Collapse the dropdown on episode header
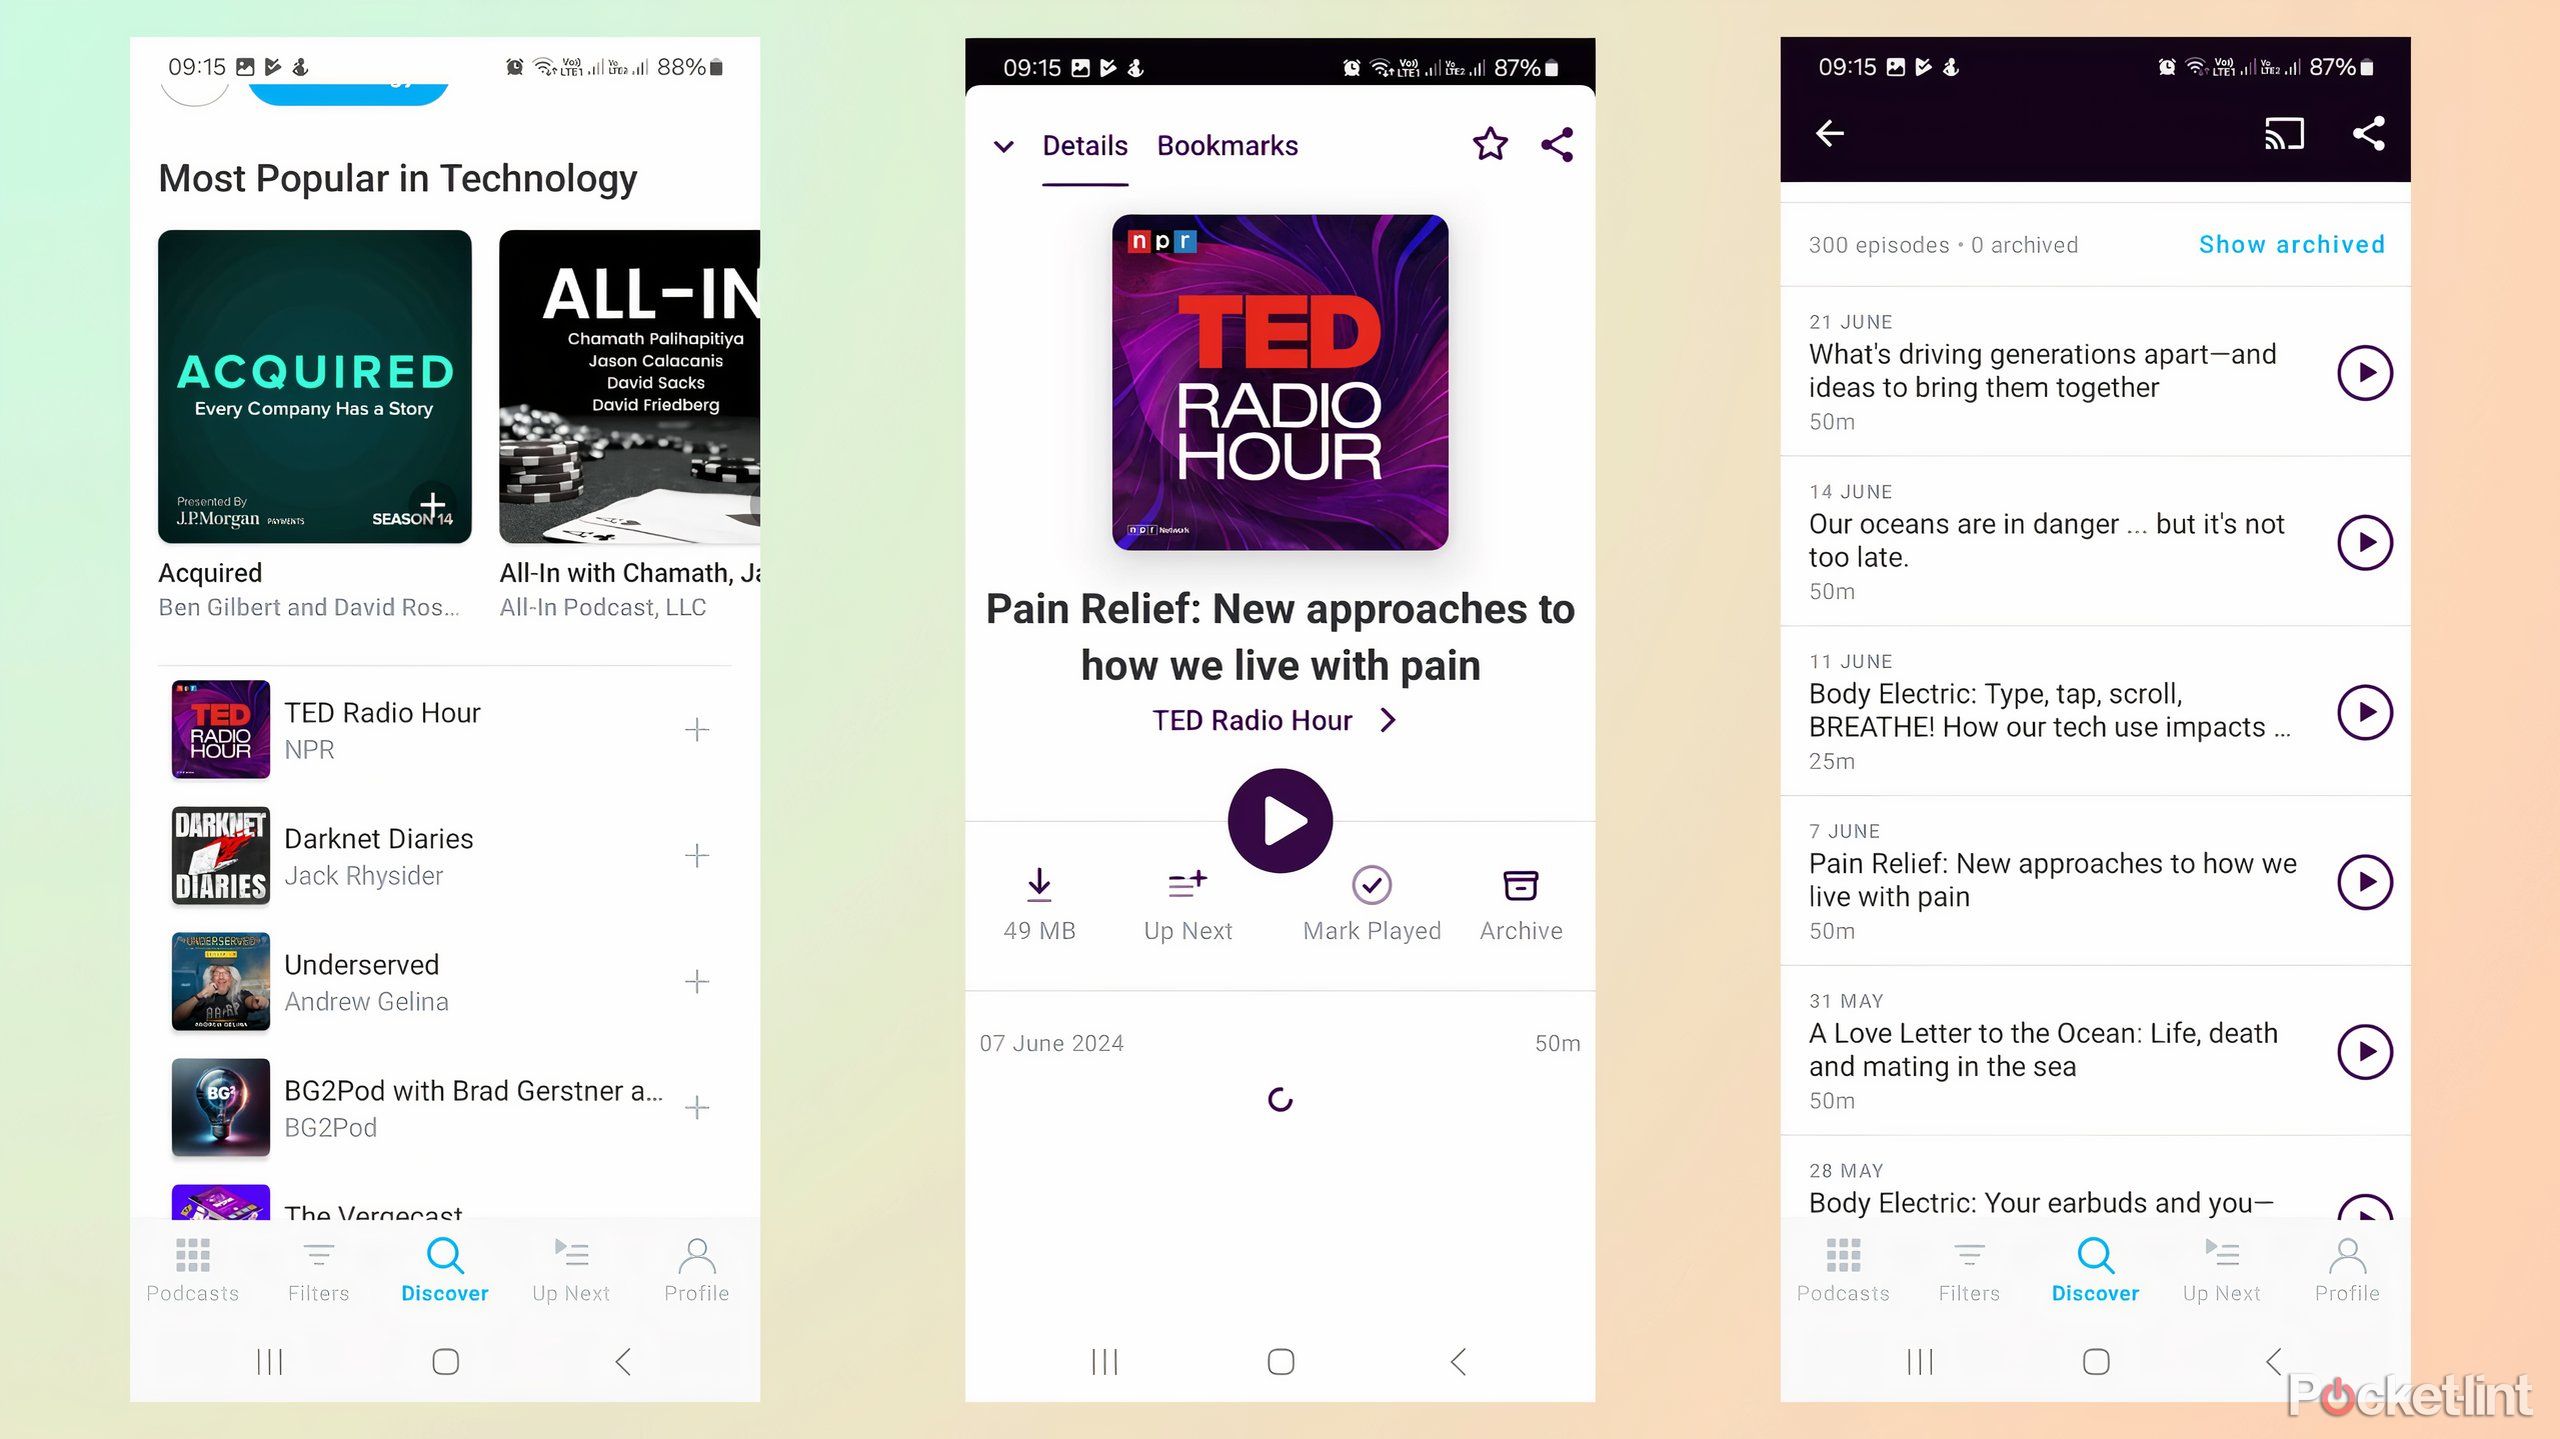 (1006, 146)
